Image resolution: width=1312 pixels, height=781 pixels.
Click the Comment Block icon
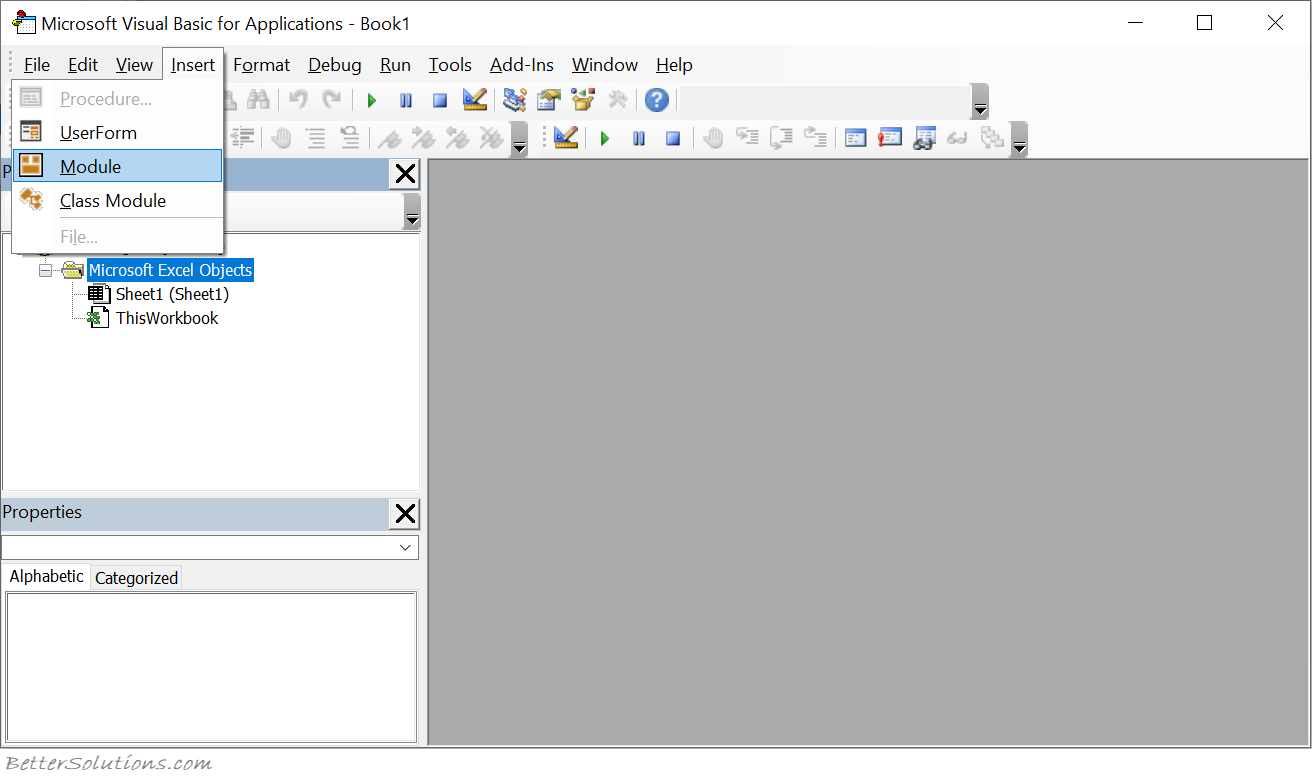[315, 138]
